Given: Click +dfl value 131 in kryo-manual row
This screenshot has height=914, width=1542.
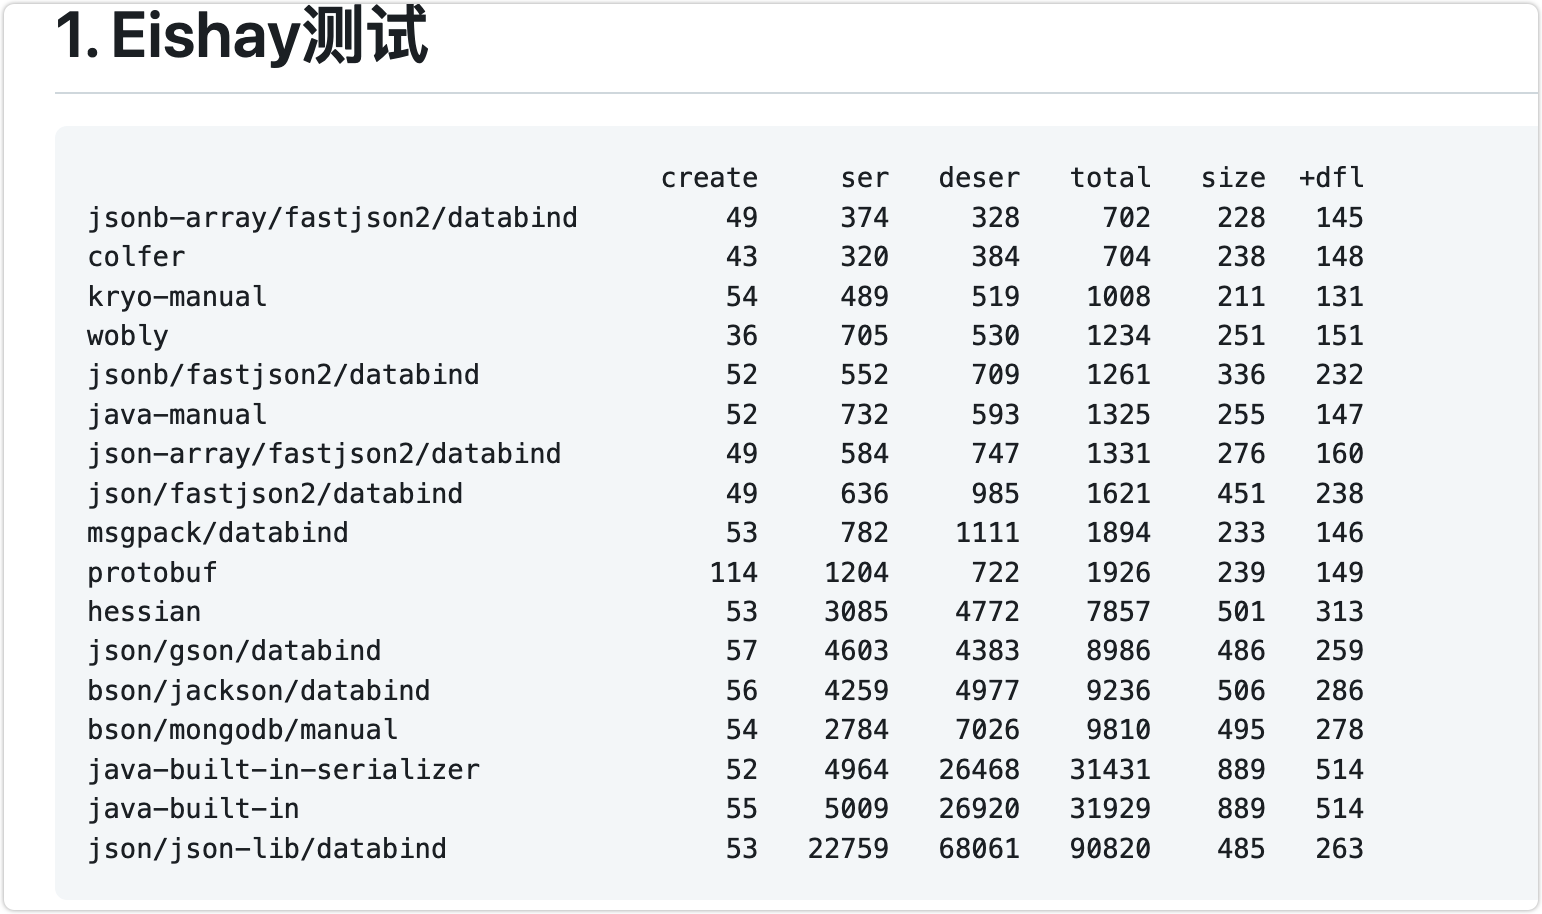Looking at the screenshot, I should 1339,297.
